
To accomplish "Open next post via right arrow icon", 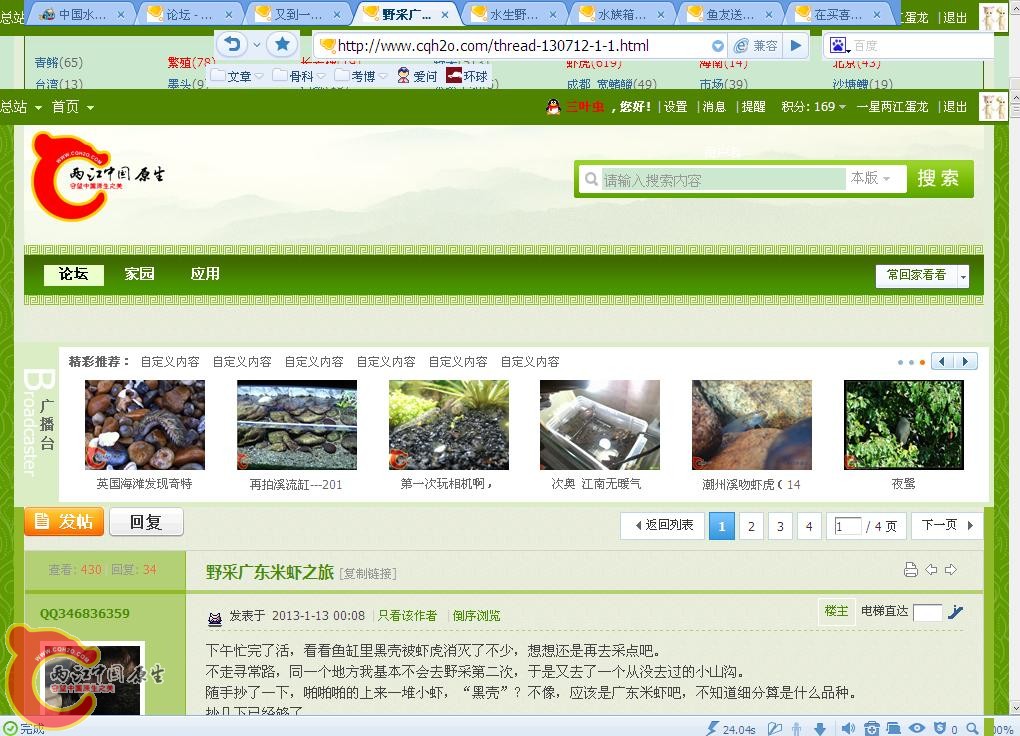I will [x=951, y=569].
